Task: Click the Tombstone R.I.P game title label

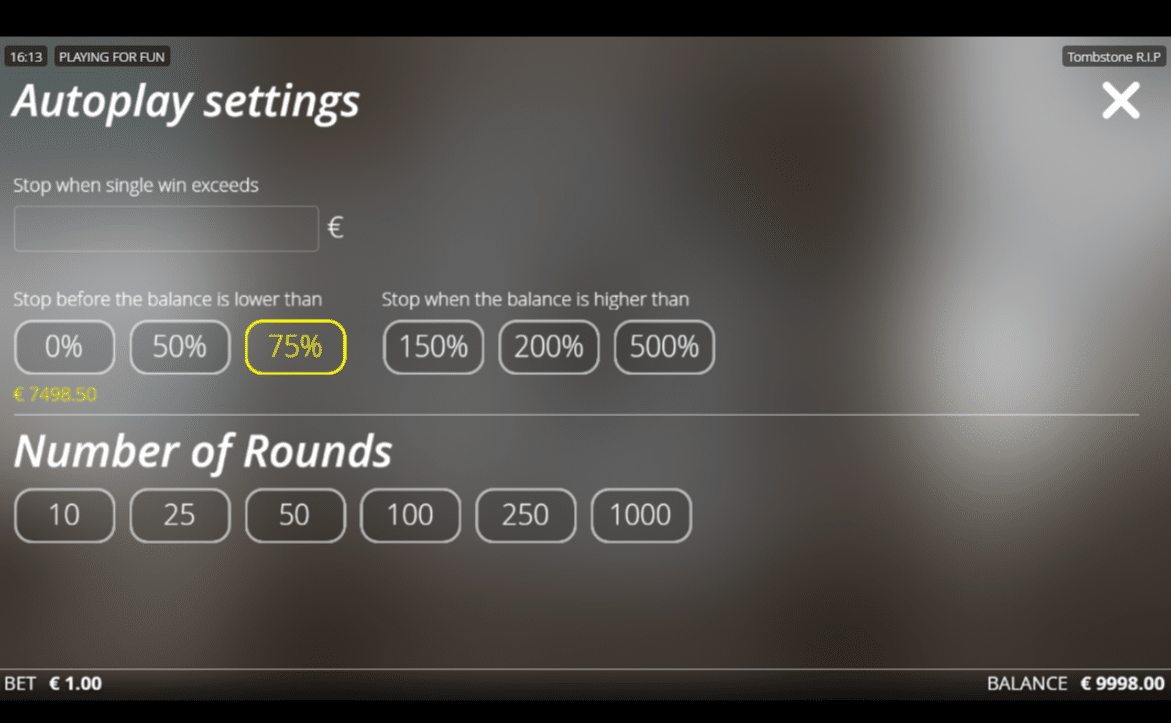Action: pyautogui.click(x=1113, y=57)
